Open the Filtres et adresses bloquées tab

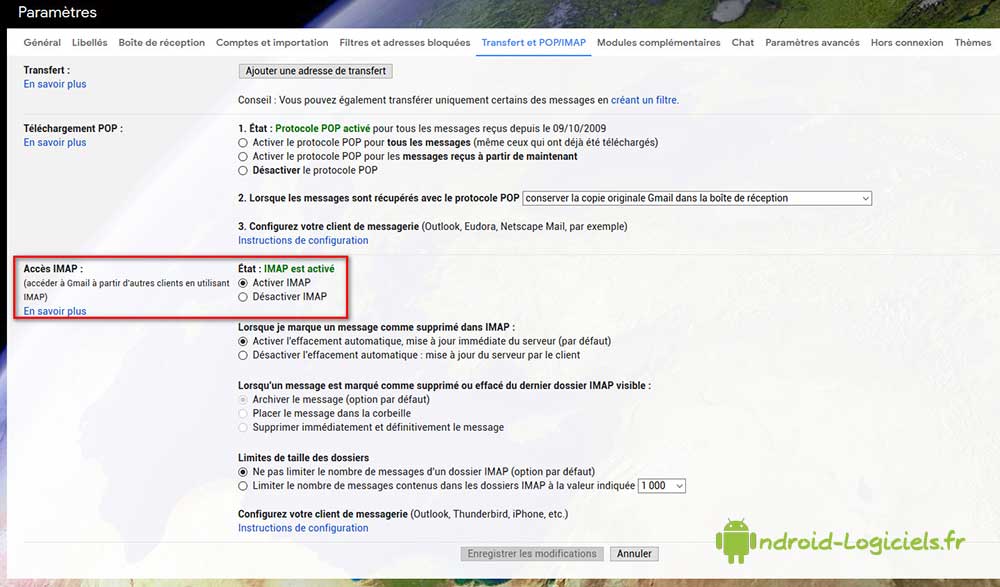(404, 43)
